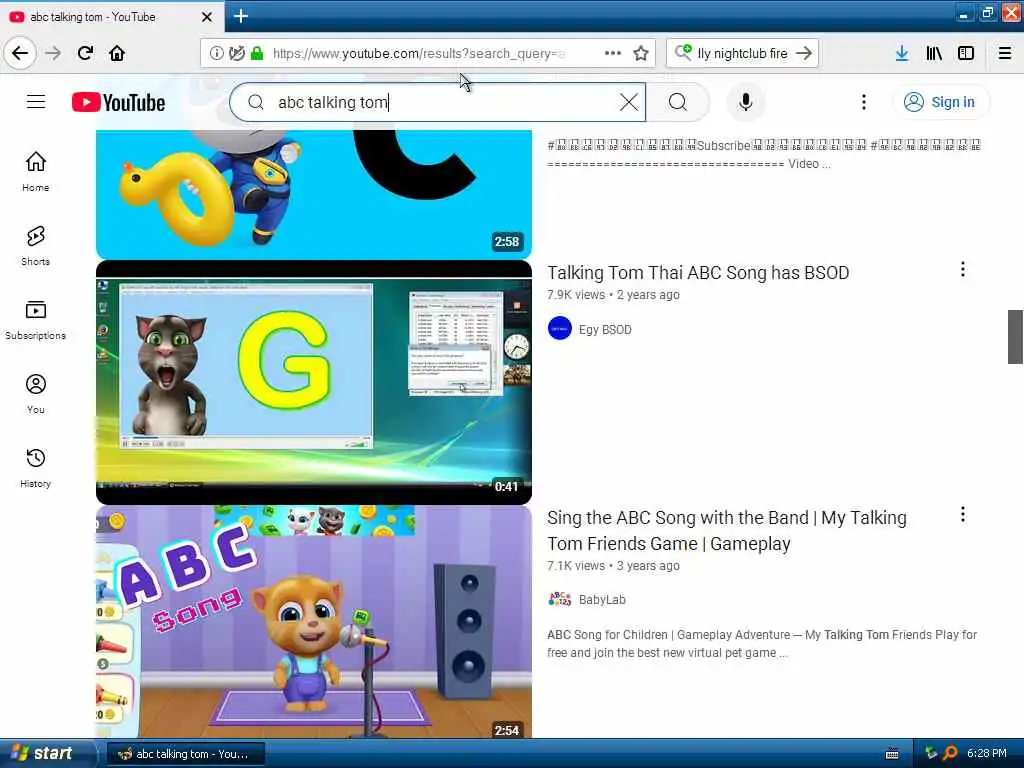Click the Sign in button
Viewport: 1024px width, 768px height.
(940, 102)
